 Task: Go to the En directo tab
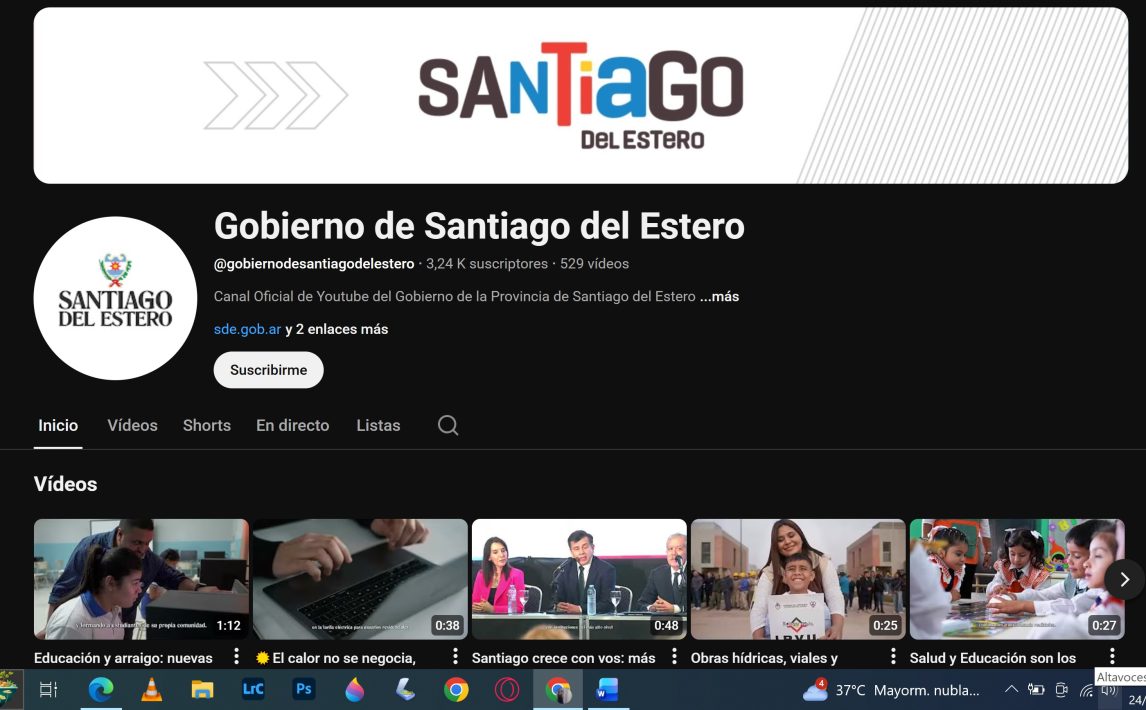pyautogui.click(x=292, y=425)
